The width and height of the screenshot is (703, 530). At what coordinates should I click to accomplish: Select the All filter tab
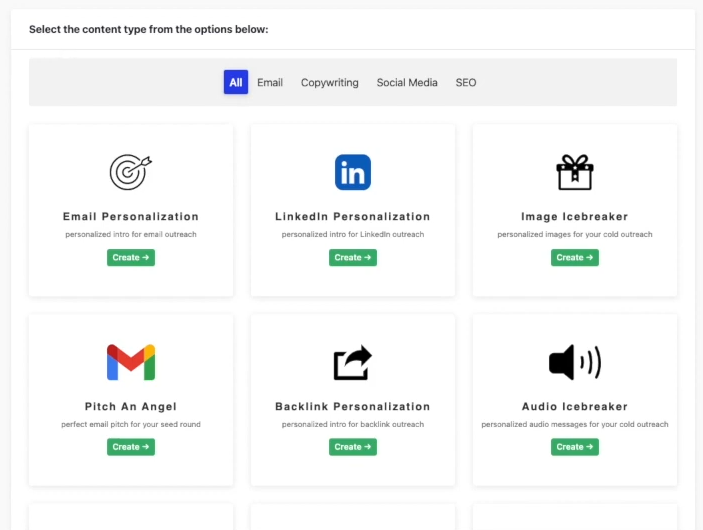point(236,83)
